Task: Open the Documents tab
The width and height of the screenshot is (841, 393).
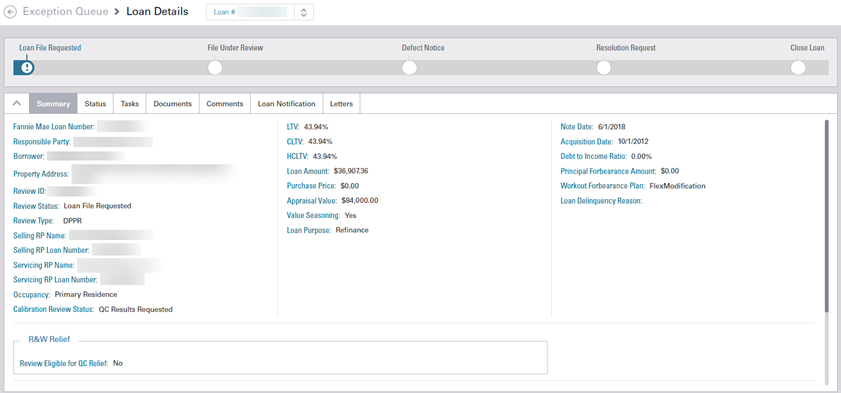Action: [x=173, y=104]
